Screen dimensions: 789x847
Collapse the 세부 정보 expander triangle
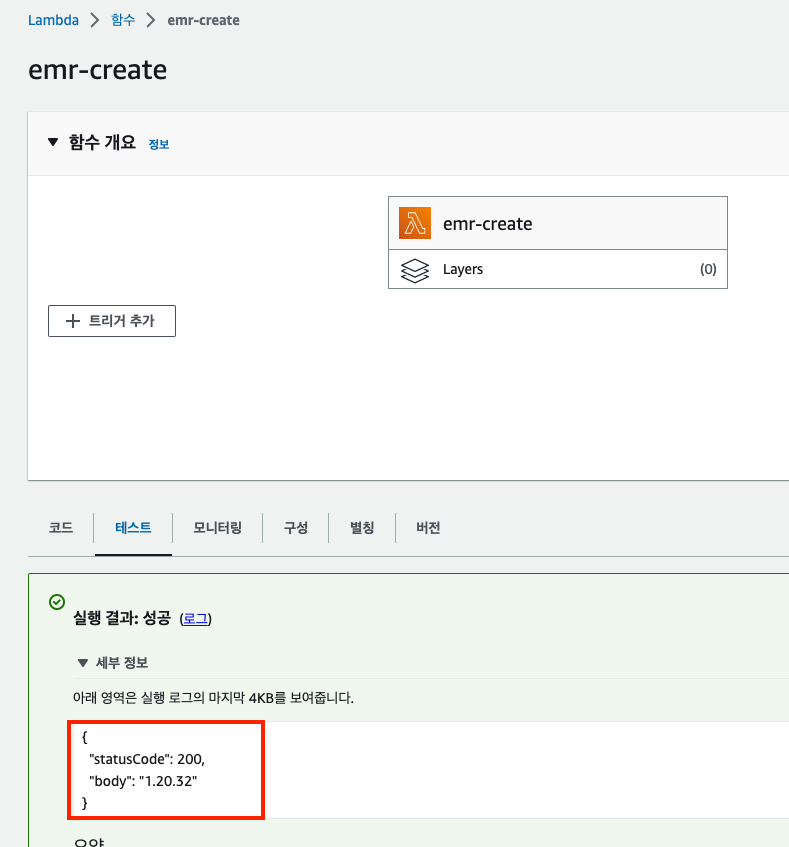83,663
